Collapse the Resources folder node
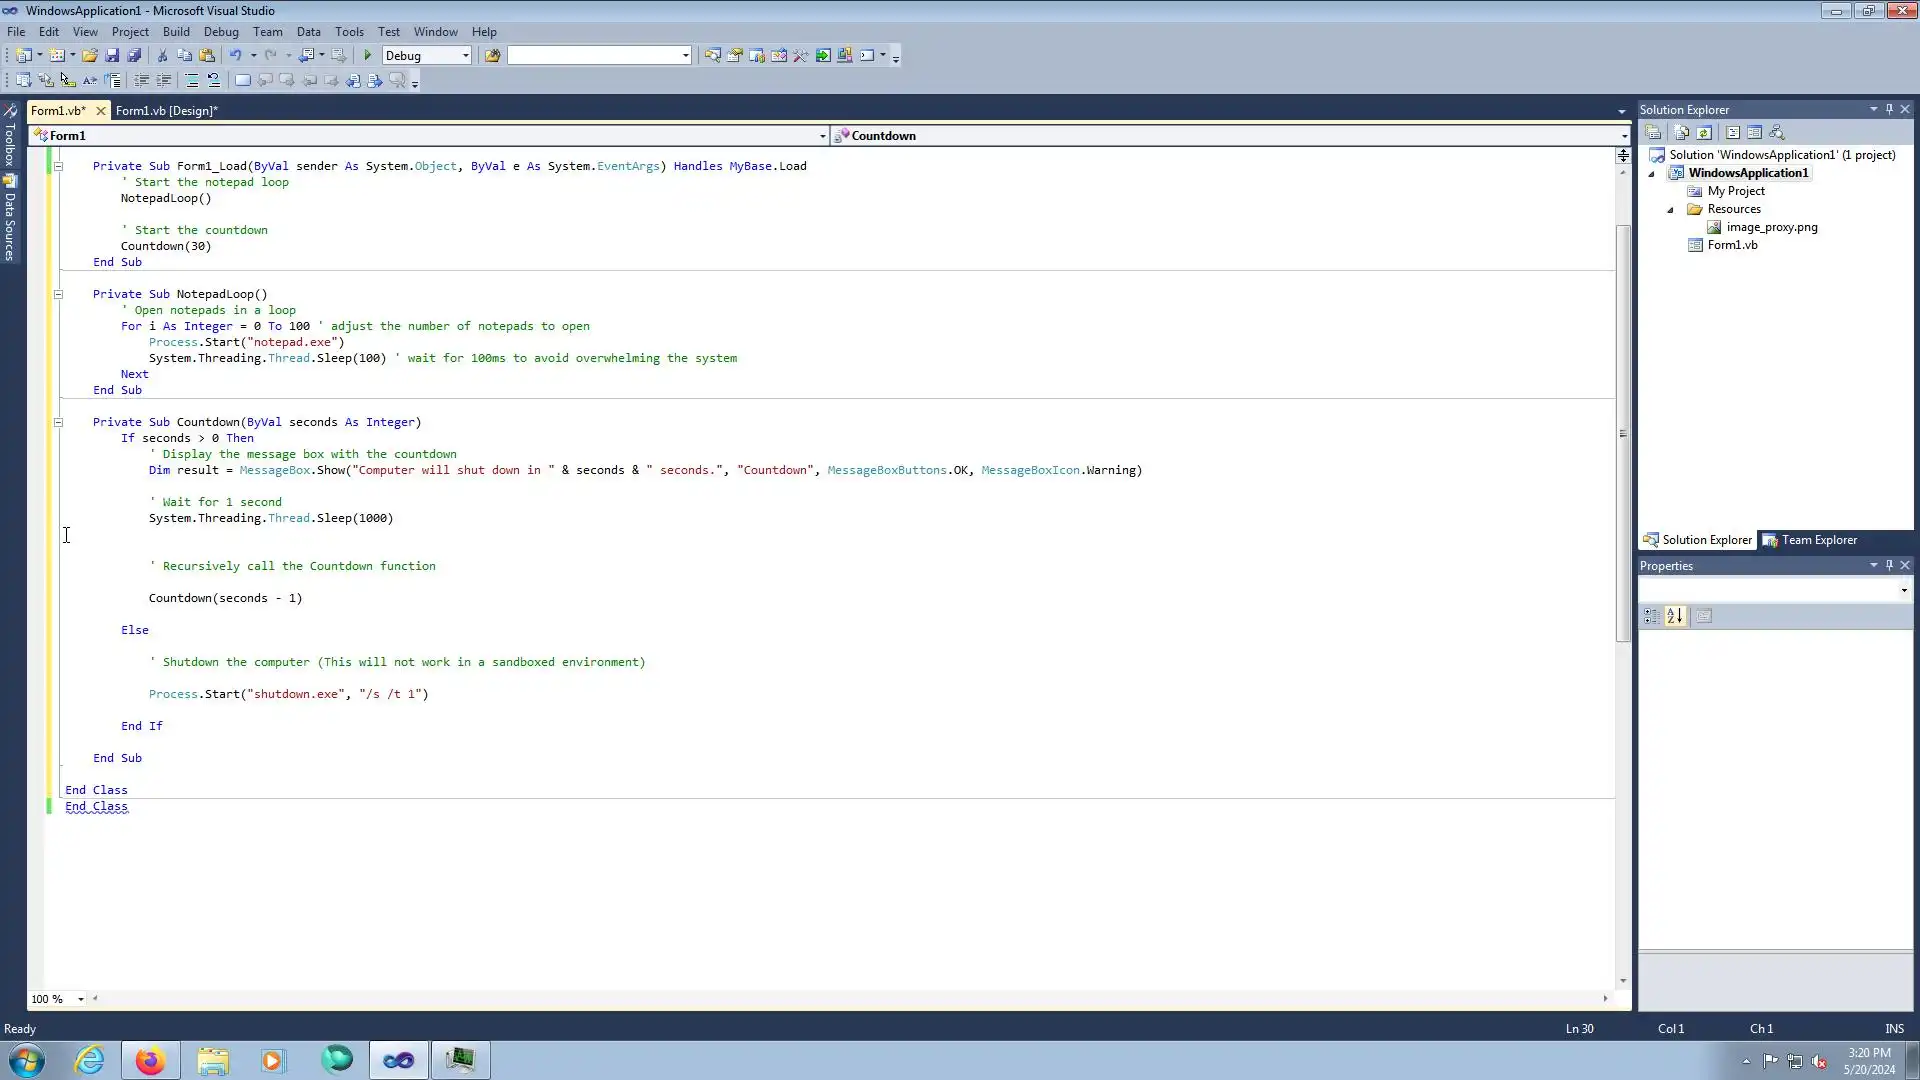Screen dimensions: 1920x1080 click(1670, 210)
